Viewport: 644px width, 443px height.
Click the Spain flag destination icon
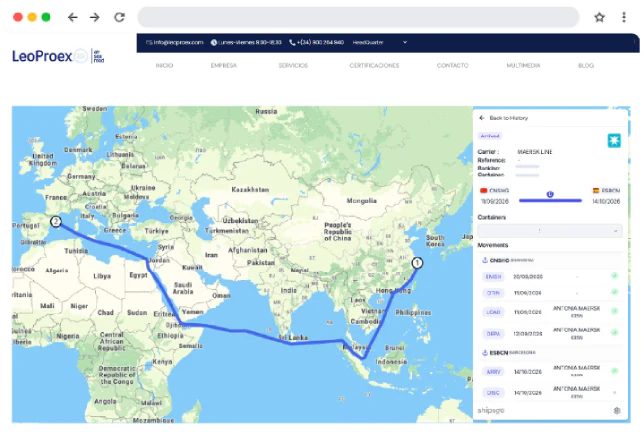[596, 191]
